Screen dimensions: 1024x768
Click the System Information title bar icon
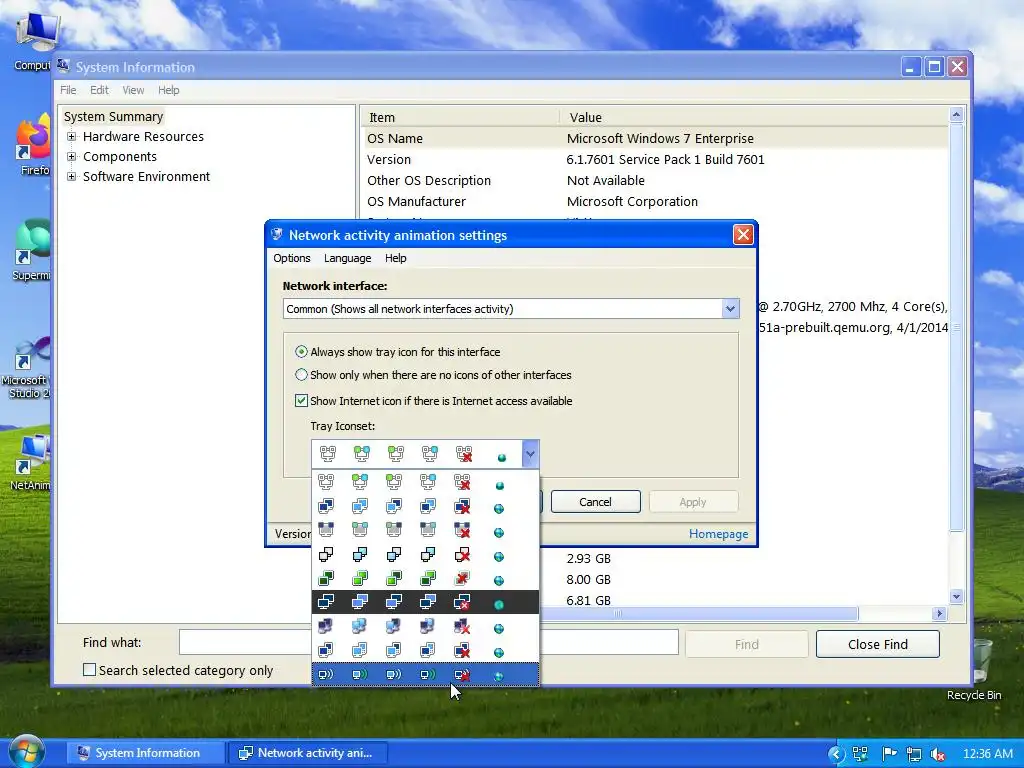63,66
